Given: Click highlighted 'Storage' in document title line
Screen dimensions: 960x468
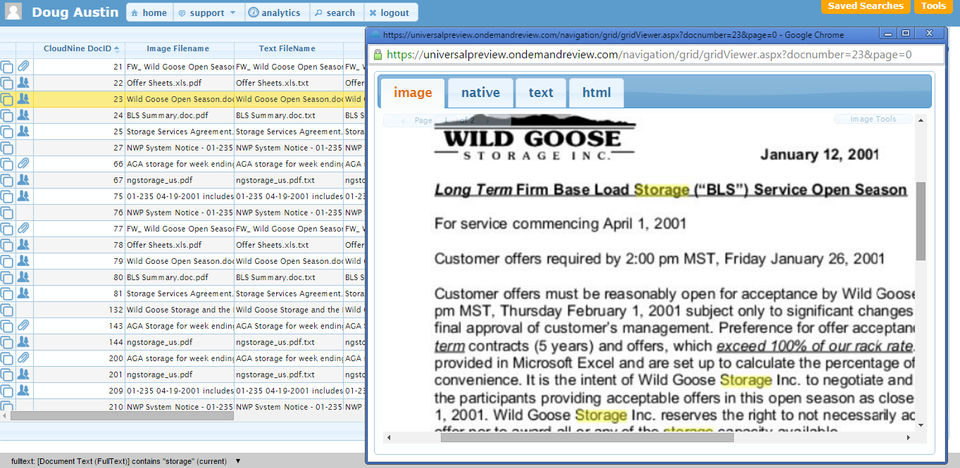Looking at the screenshot, I should point(661,190).
